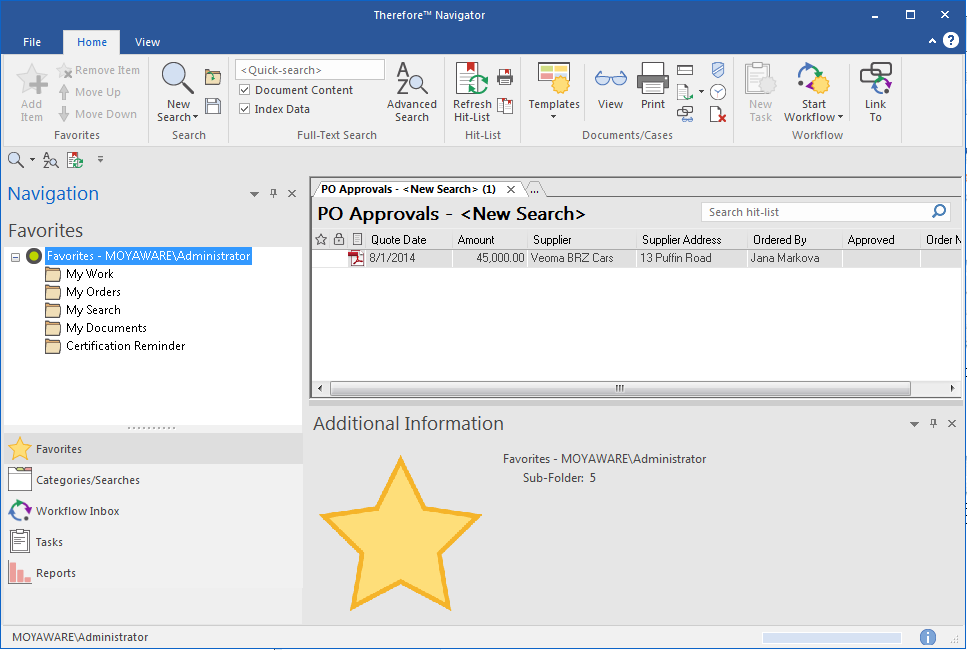Enable the Document Content checkbox
The height and width of the screenshot is (650, 967).
243,89
